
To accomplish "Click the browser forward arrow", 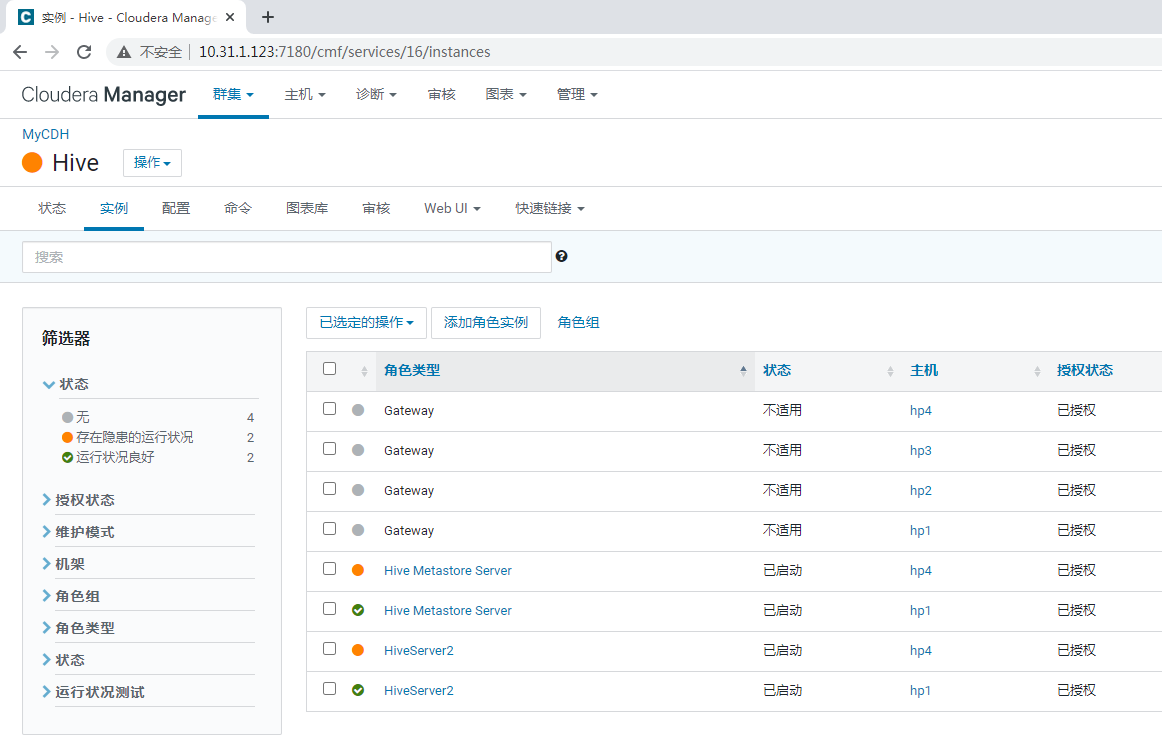I will pyautogui.click(x=52, y=52).
